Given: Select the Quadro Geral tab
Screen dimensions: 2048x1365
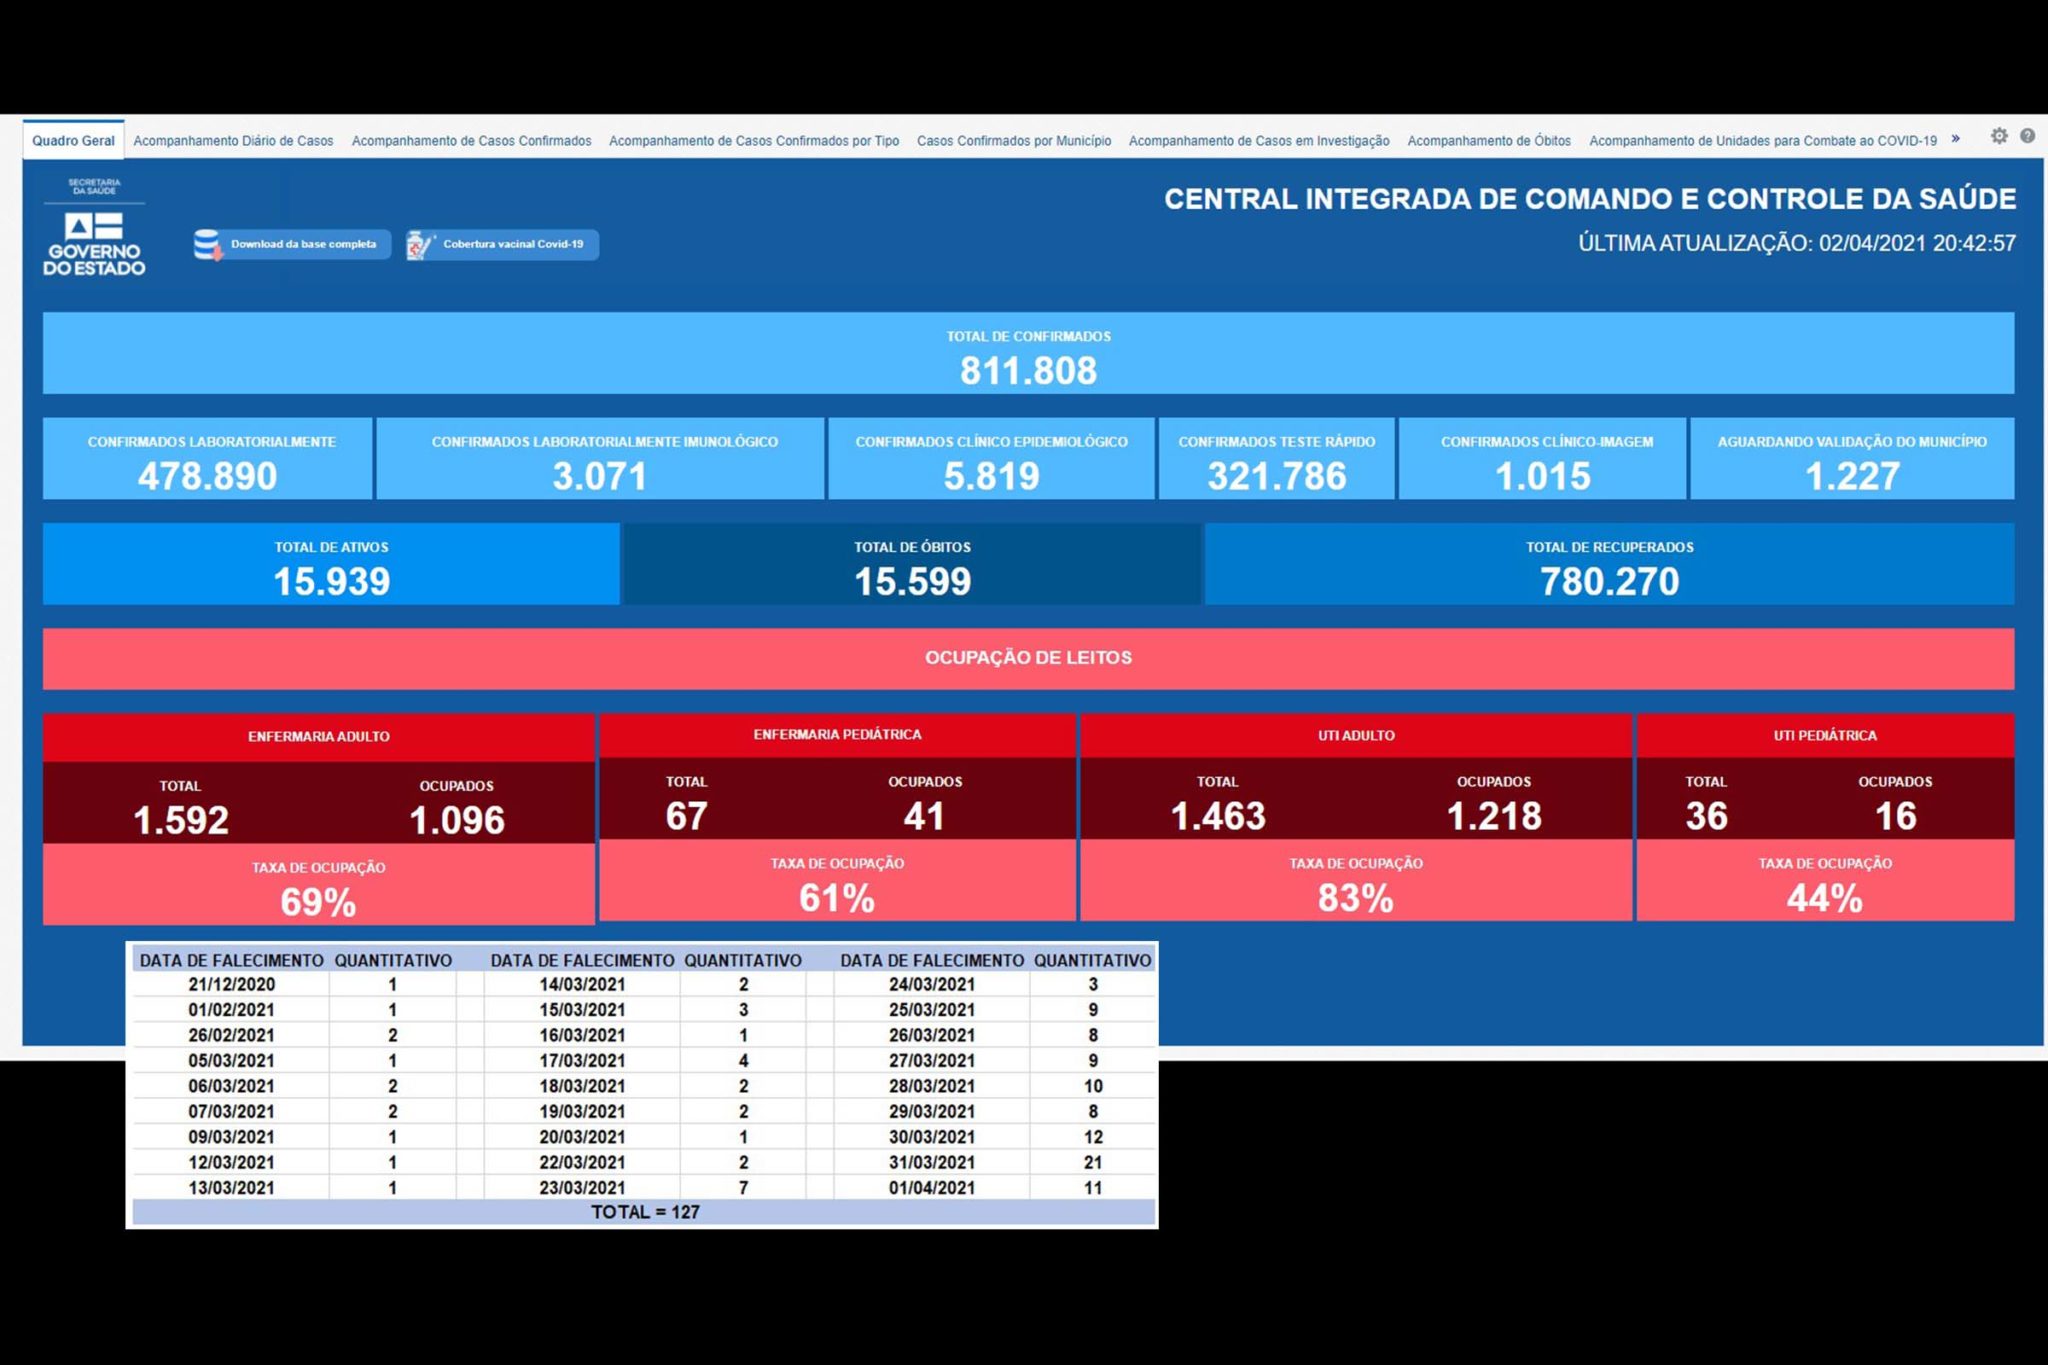Looking at the screenshot, I should [x=73, y=141].
